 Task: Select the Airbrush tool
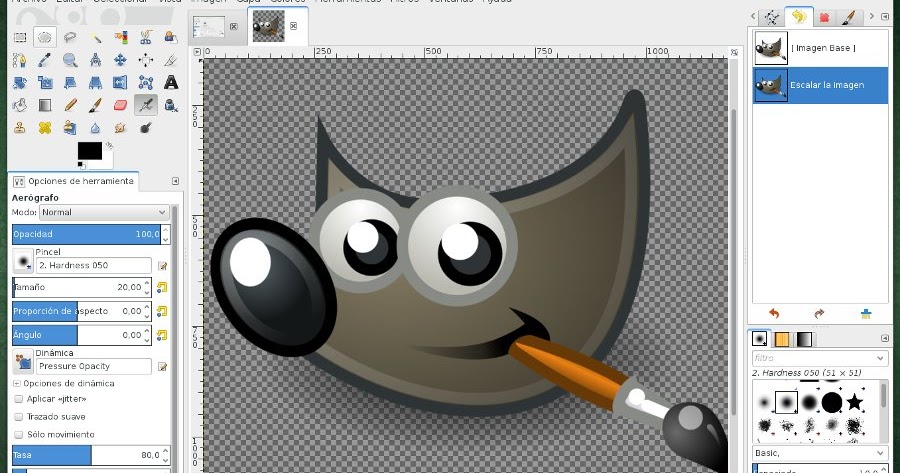coord(146,105)
